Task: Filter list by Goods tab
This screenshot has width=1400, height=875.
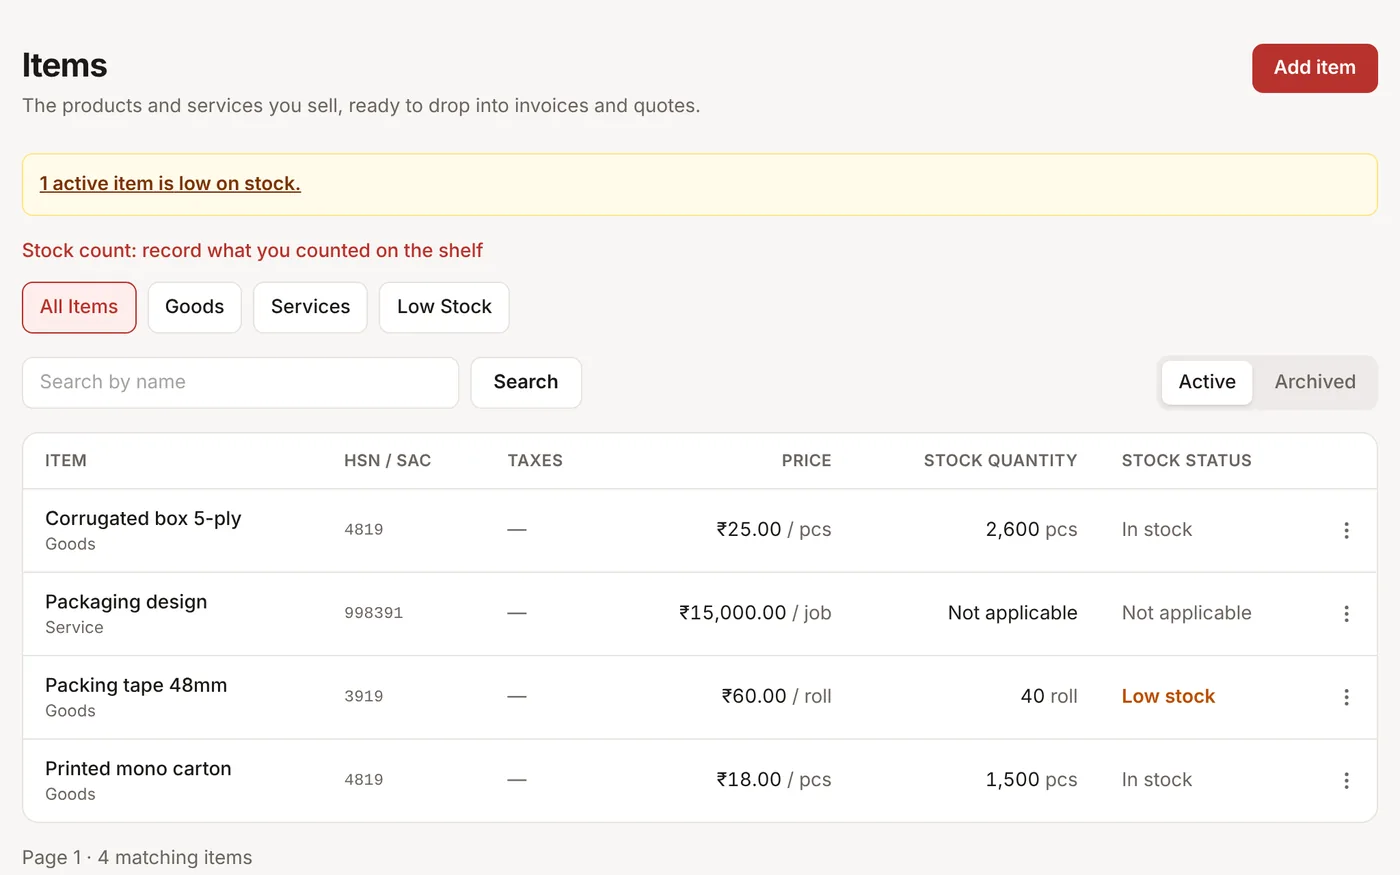Action: tap(194, 307)
